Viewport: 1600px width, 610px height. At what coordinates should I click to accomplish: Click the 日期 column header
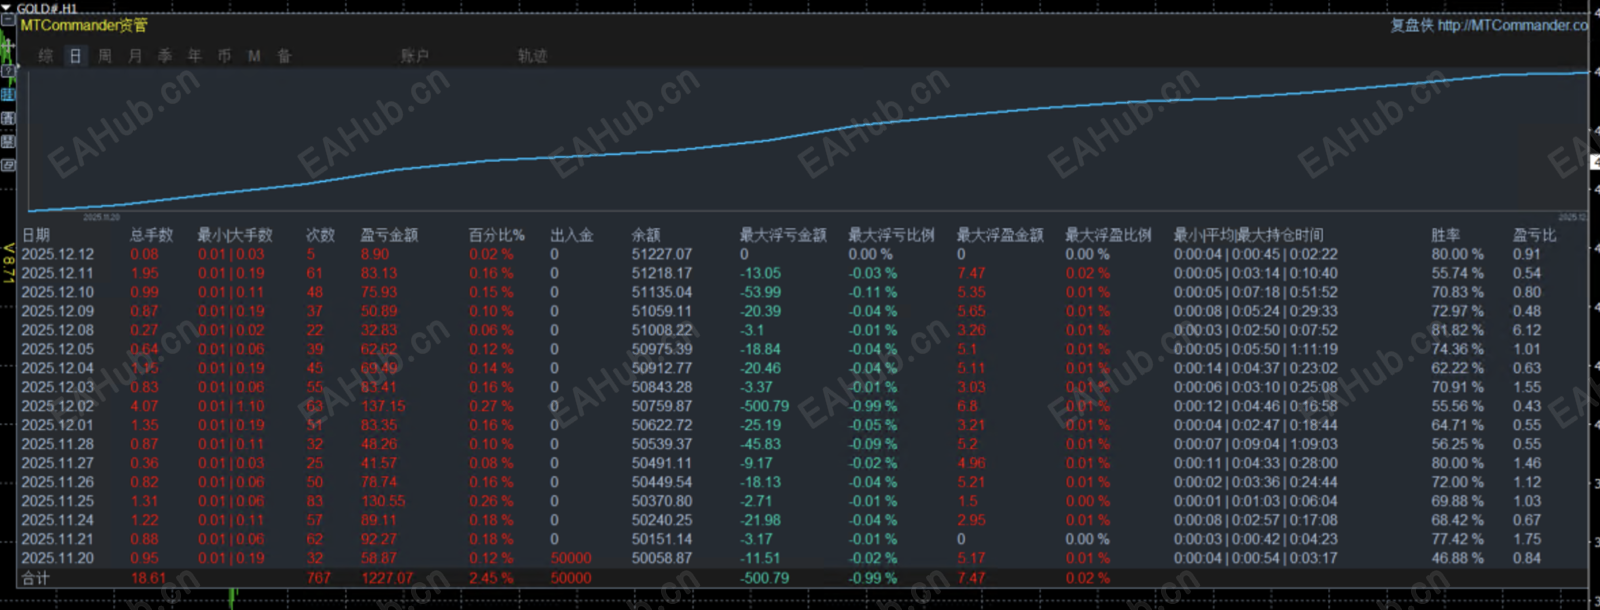[x=36, y=235]
